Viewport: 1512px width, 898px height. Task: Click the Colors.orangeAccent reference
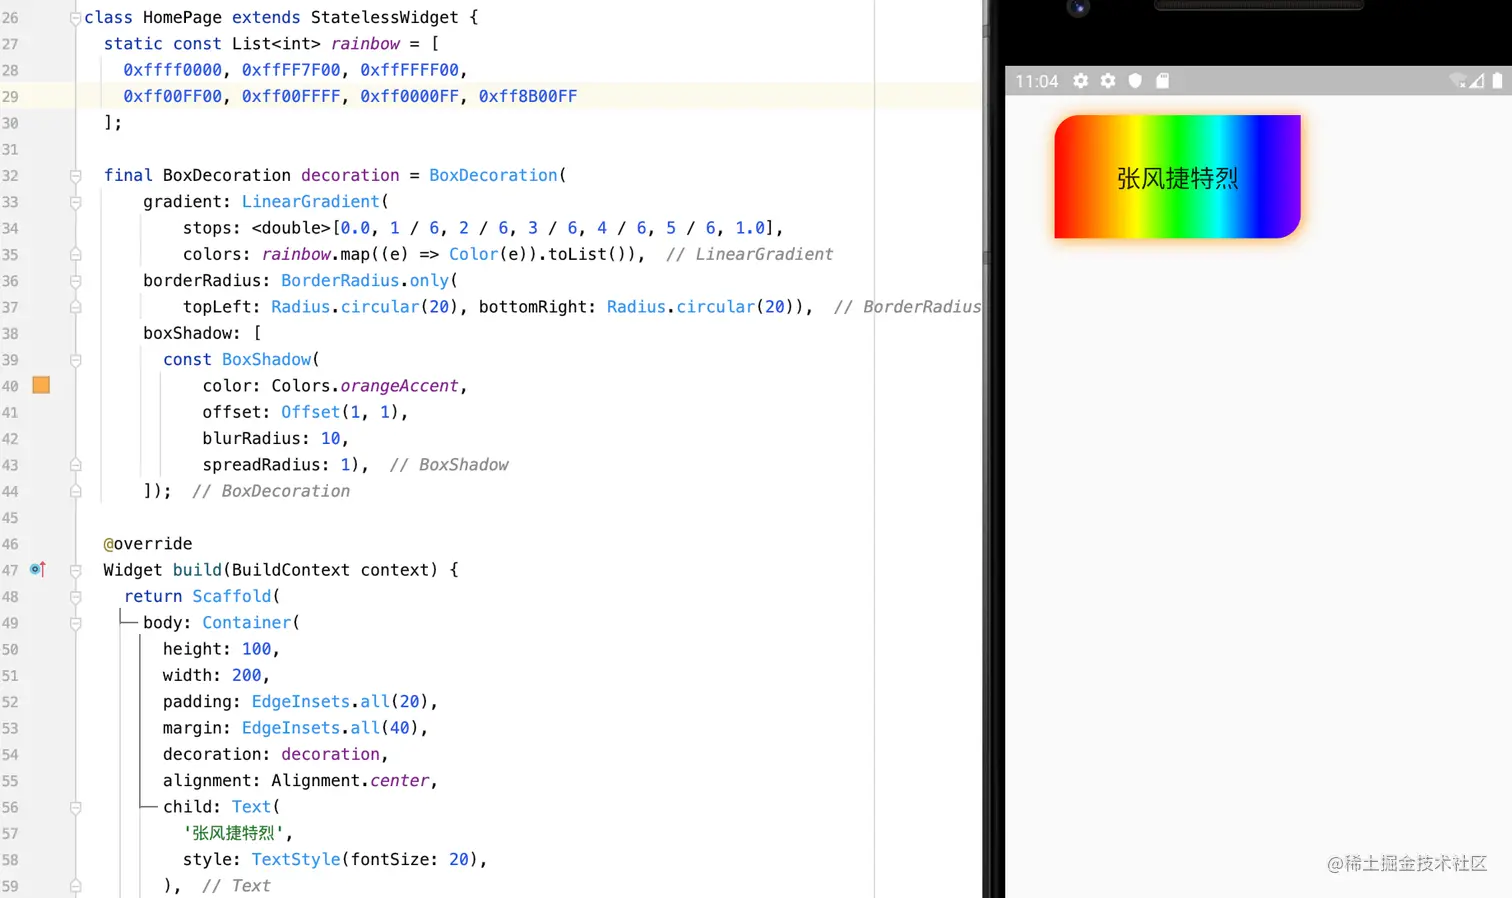[365, 385]
